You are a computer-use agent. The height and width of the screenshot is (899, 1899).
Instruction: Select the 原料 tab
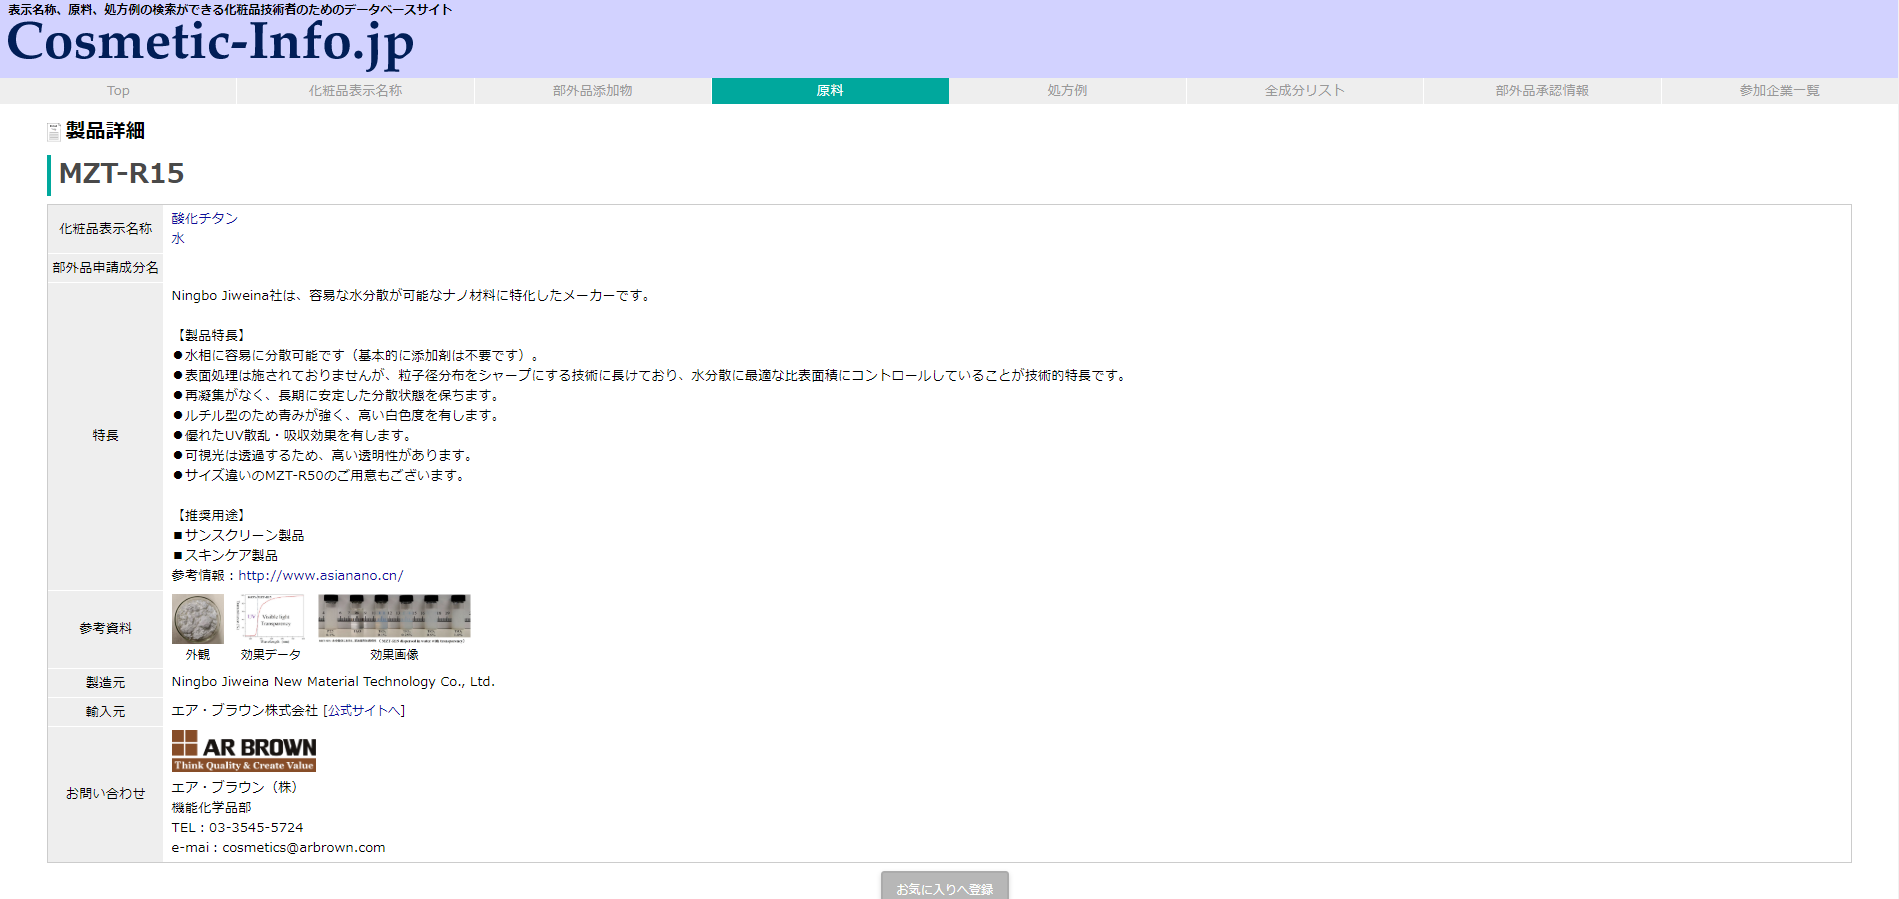pyautogui.click(x=830, y=91)
